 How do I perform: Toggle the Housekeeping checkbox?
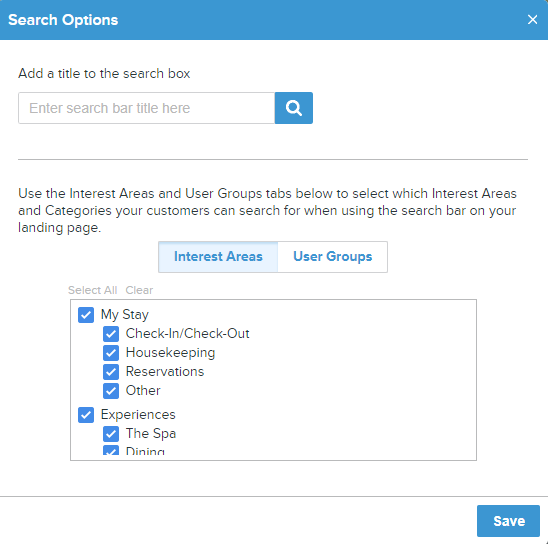coord(111,353)
